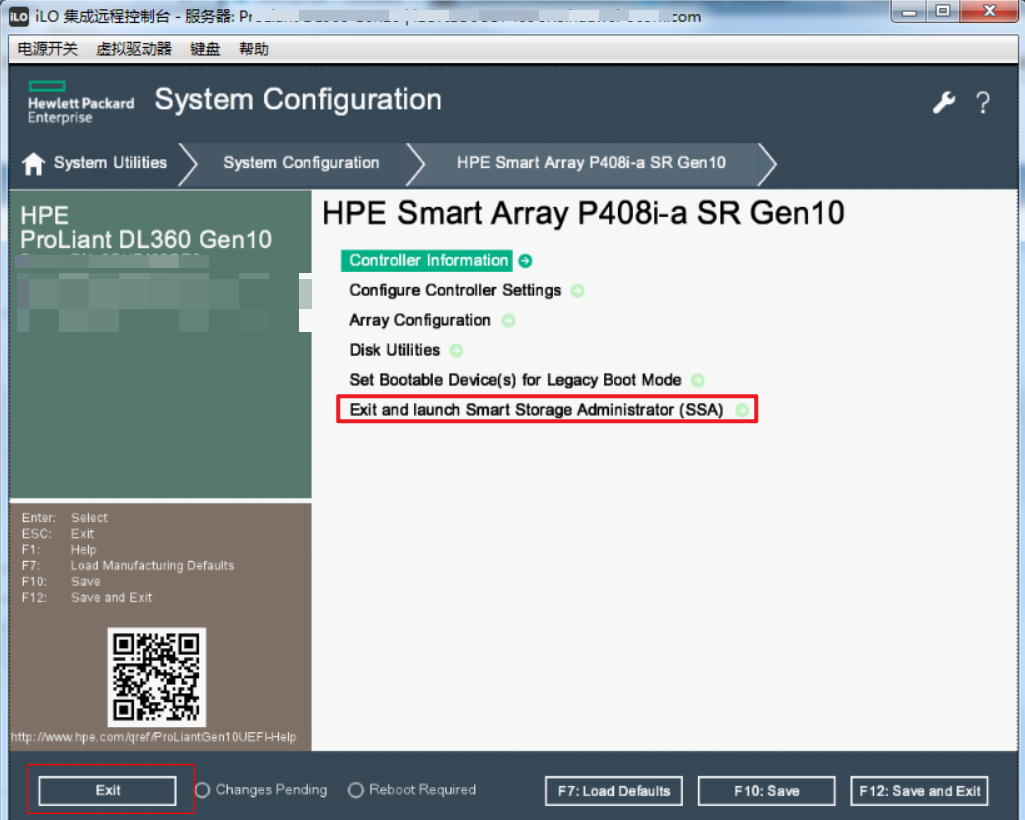
Task: Click the hpe.com UEFI help URL
Action: (x=154, y=737)
